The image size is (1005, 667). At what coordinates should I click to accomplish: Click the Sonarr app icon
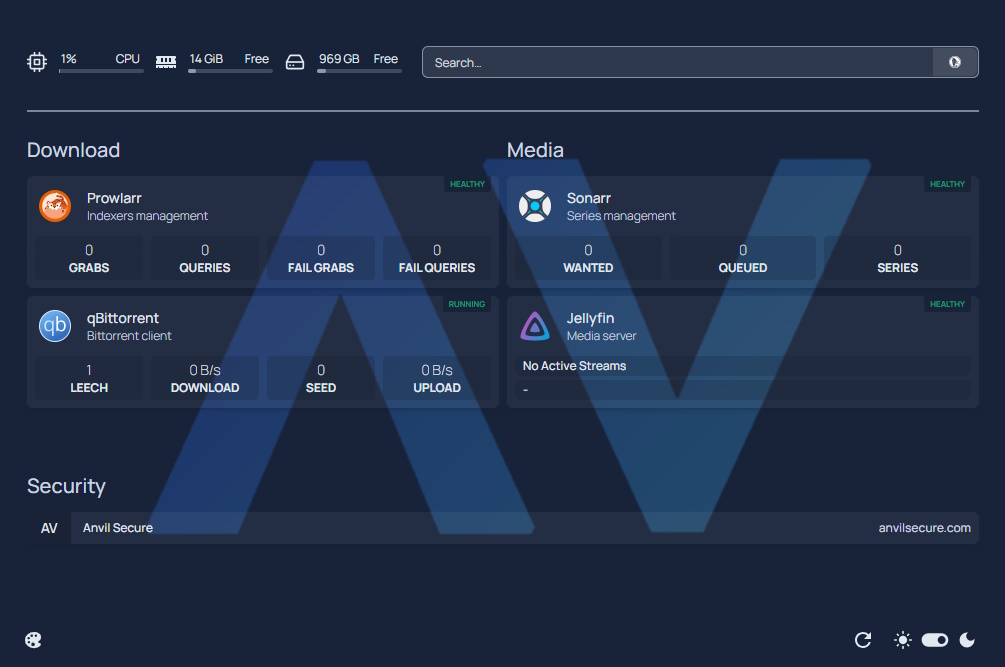pos(535,206)
